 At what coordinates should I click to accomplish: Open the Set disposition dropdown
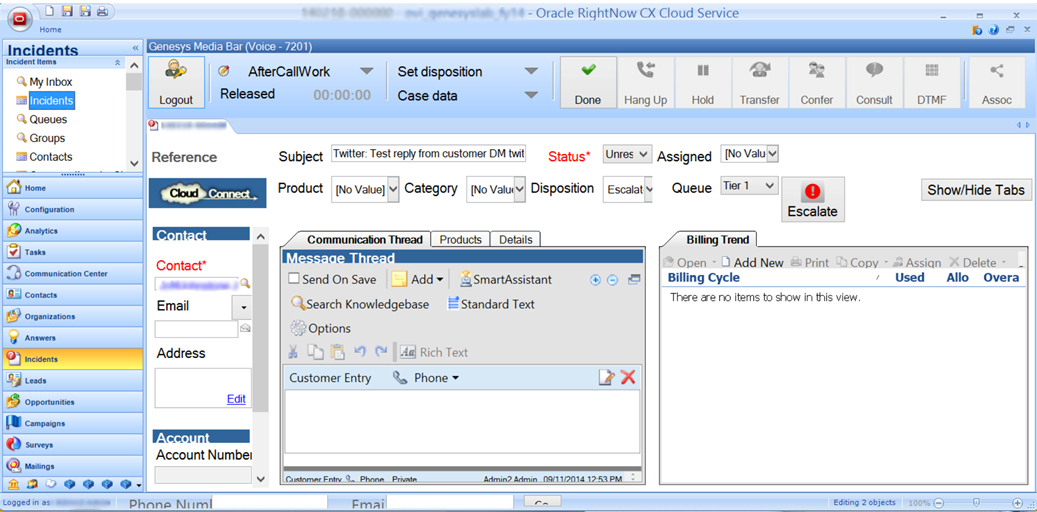[531, 72]
